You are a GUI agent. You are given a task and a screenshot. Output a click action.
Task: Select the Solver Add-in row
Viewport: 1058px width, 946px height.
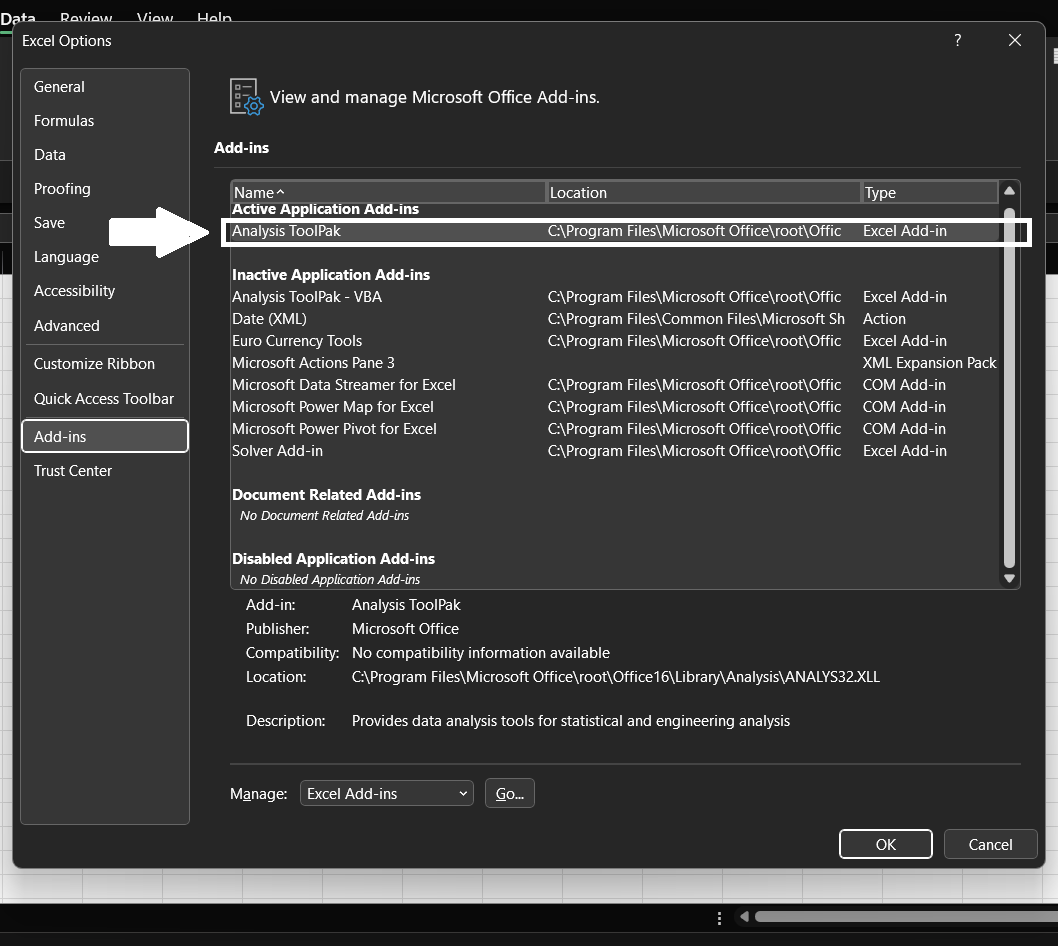coord(615,451)
